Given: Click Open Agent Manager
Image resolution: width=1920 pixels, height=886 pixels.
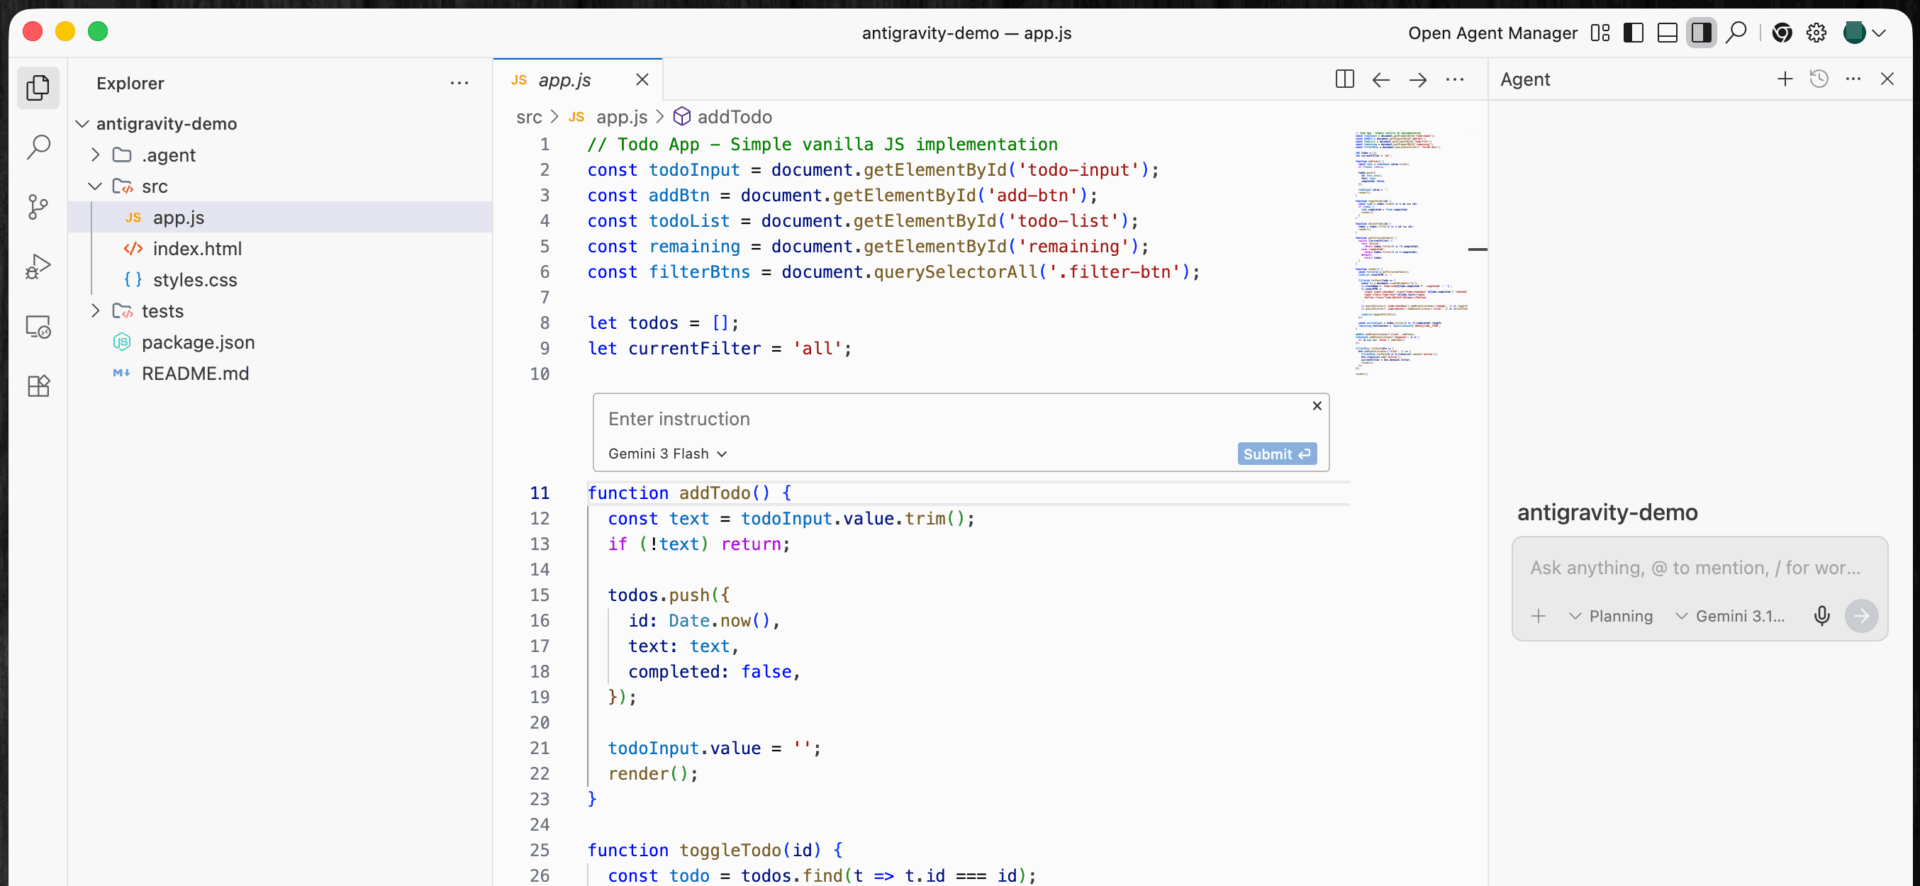Looking at the screenshot, I should click(1492, 33).
